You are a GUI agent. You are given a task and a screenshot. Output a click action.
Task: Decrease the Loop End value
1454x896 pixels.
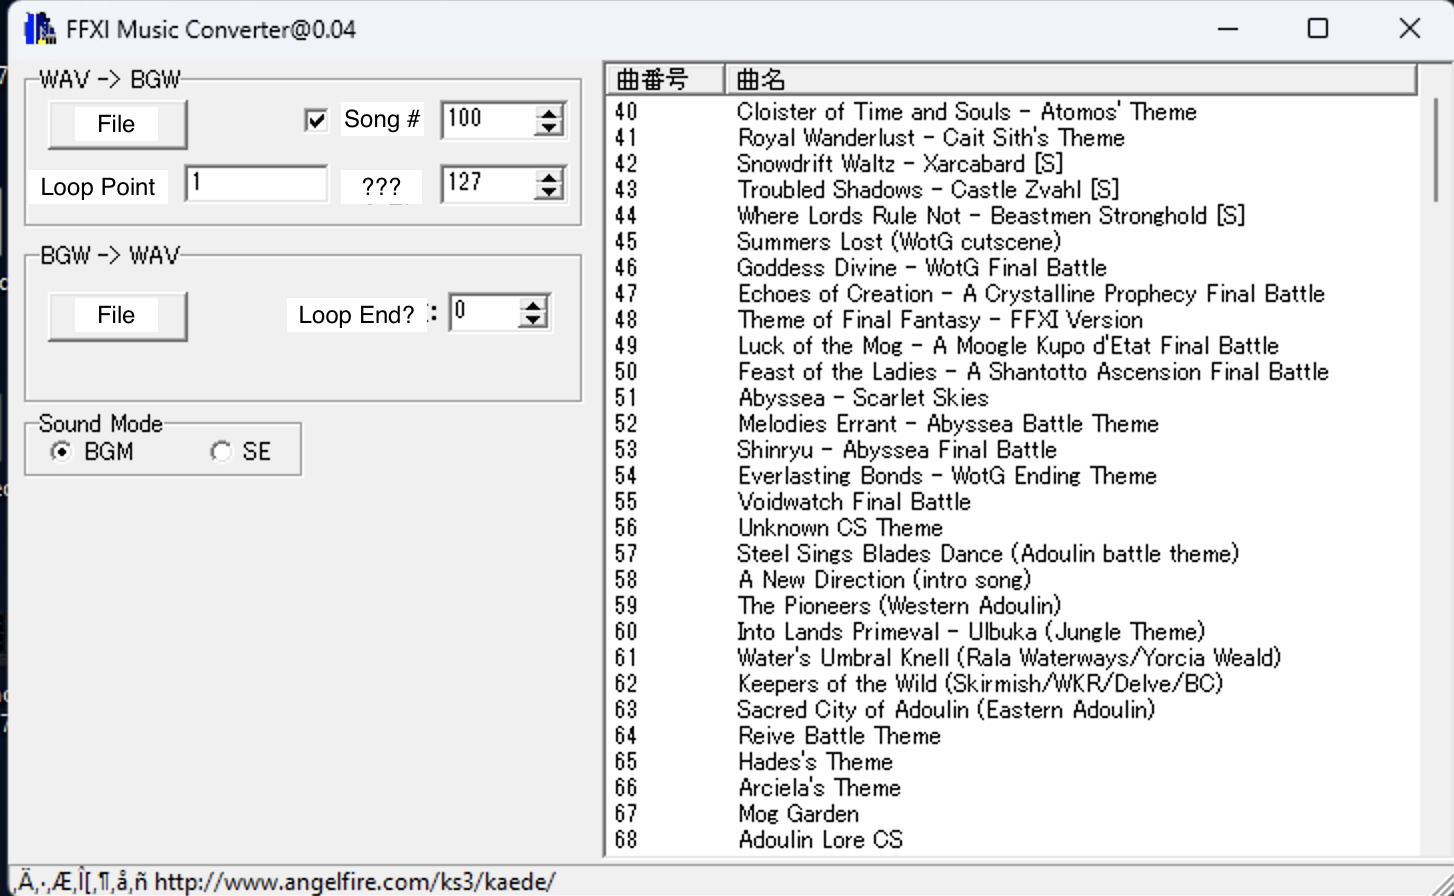534,320
